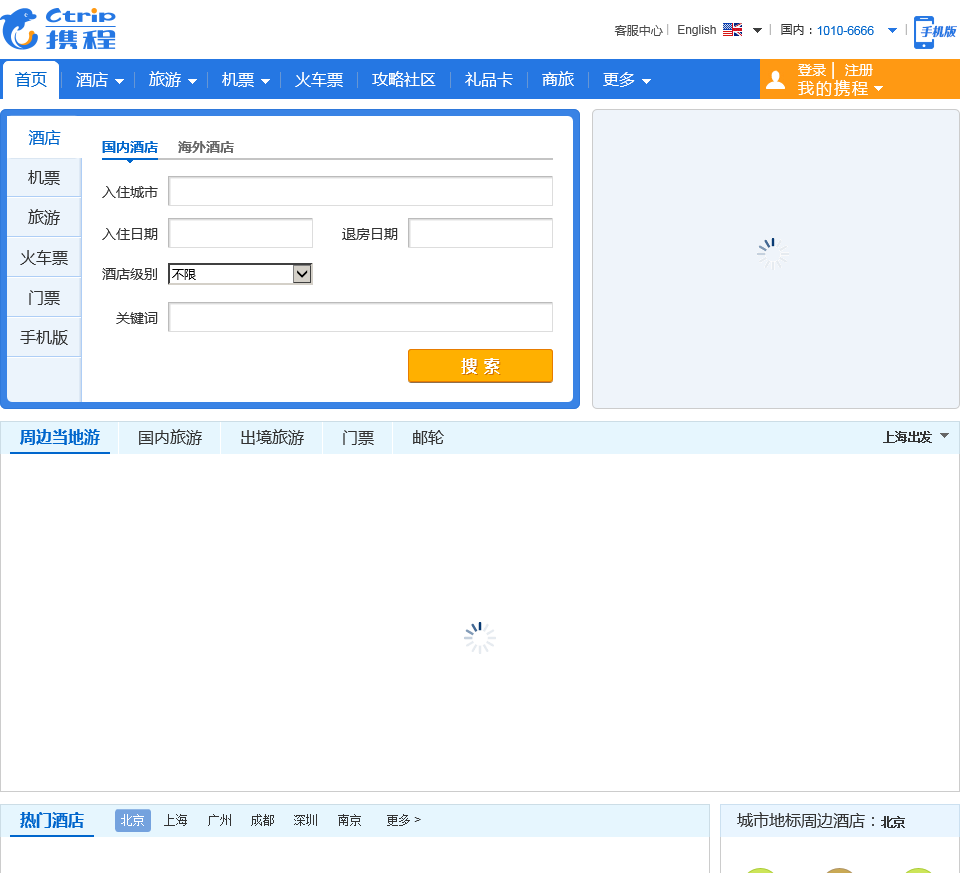Expand the phone number 1010-6666 dropdown arrow
This screenshot has width=960, height=873.
892,31
